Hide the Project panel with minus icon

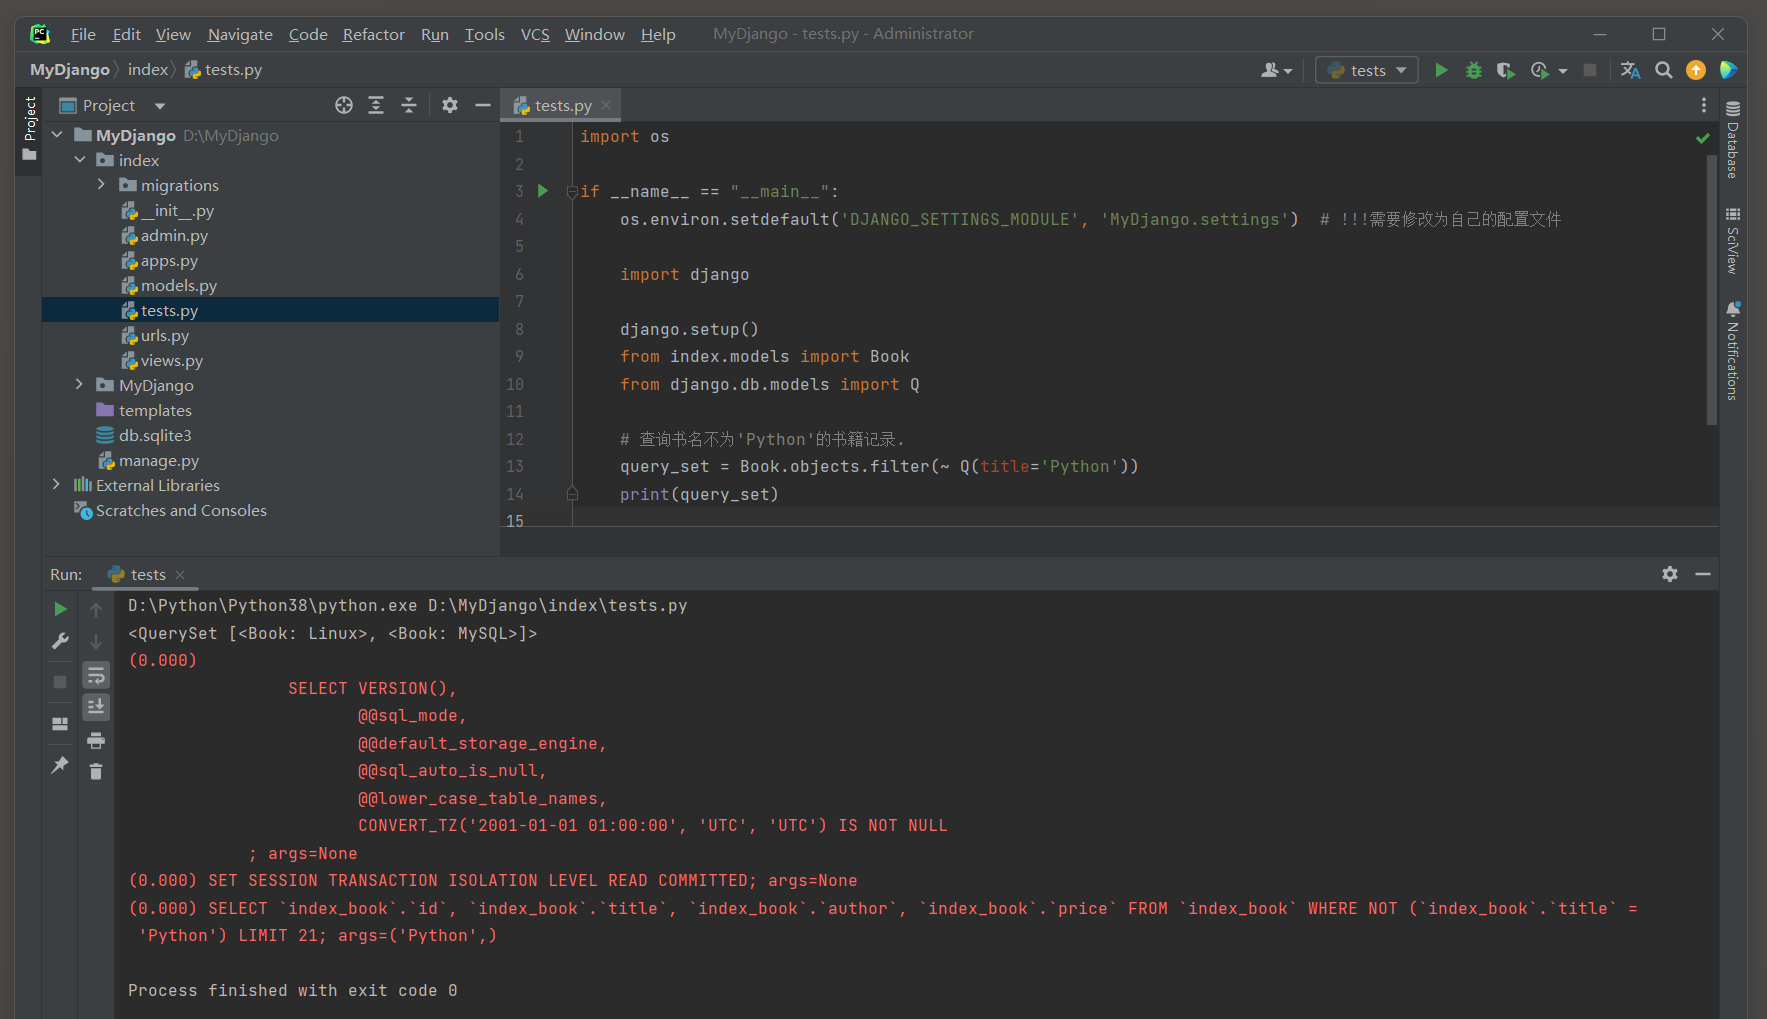(x=482, y=105)
